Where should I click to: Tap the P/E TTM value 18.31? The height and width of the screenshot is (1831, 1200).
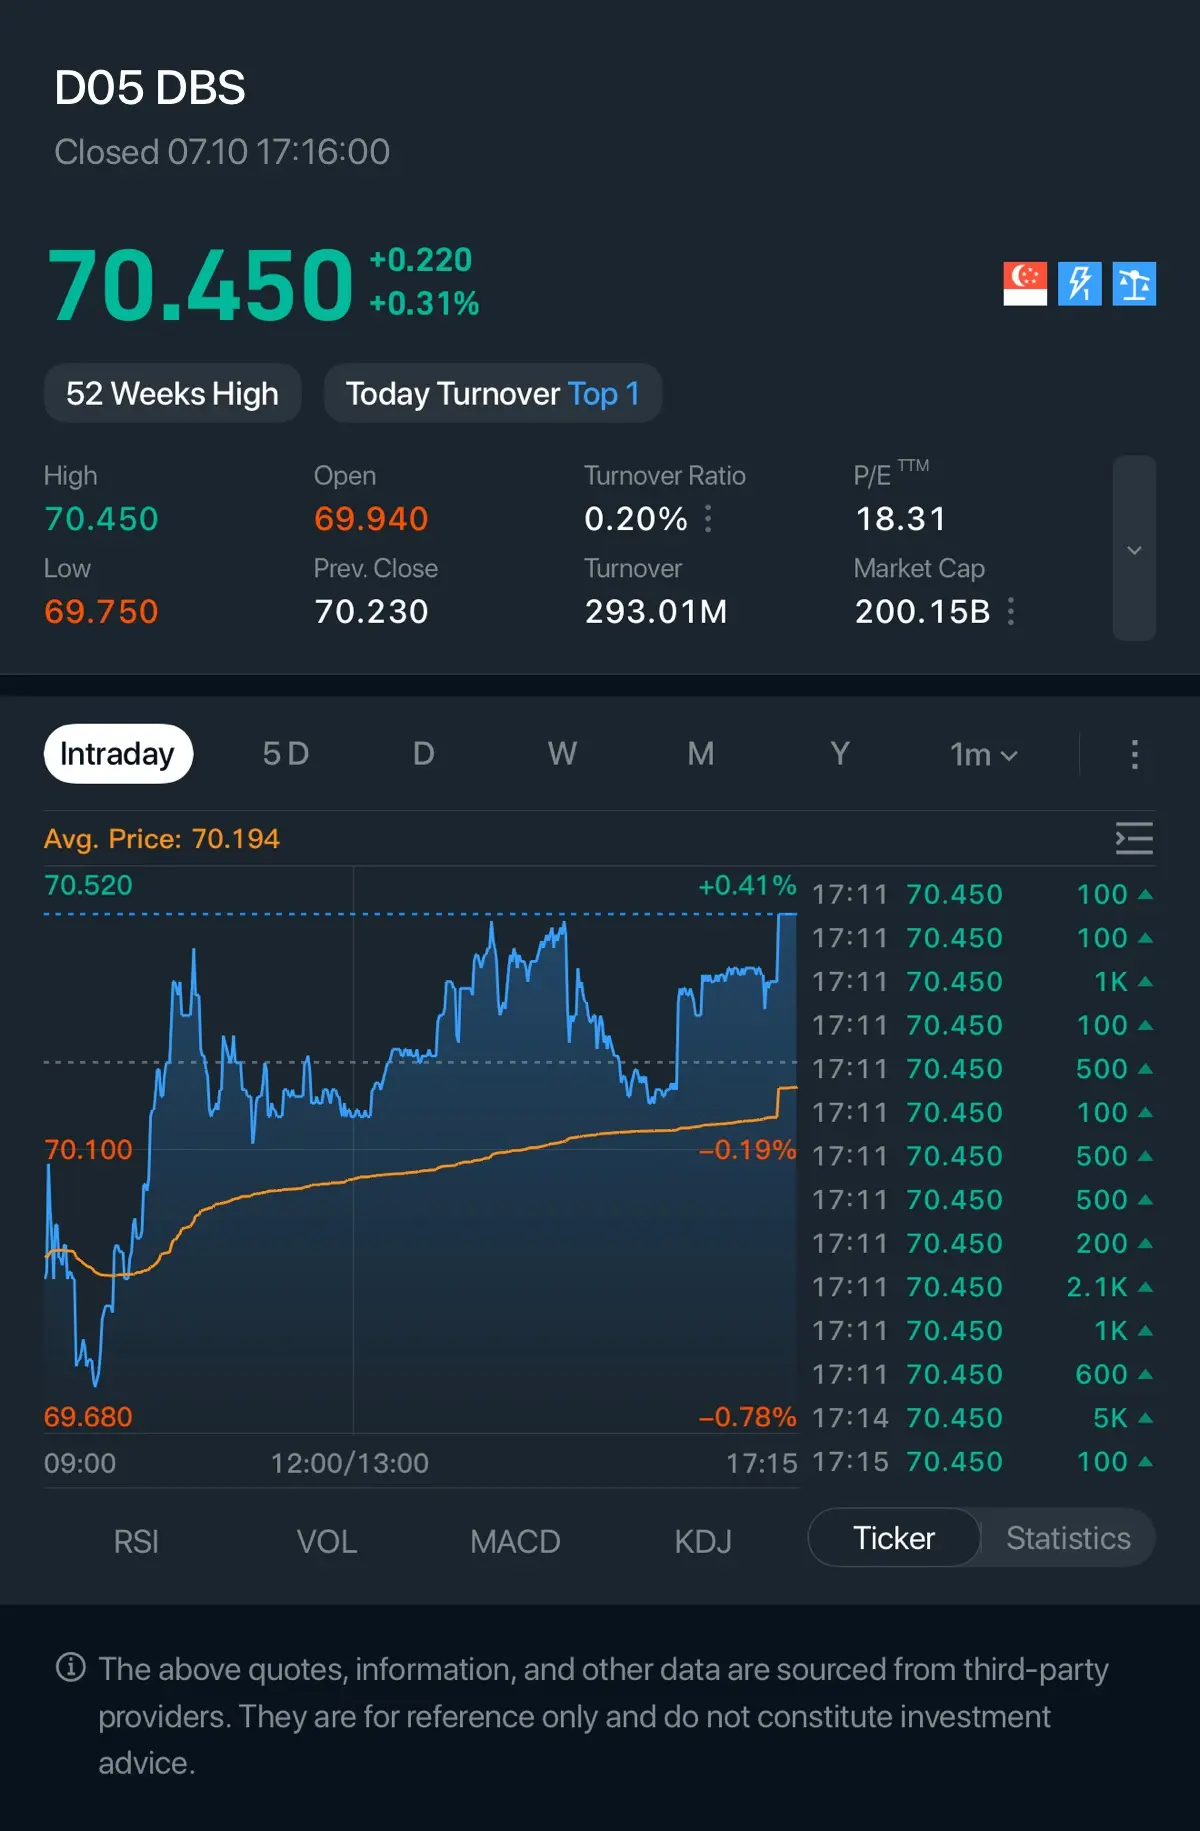click(901, 519)
